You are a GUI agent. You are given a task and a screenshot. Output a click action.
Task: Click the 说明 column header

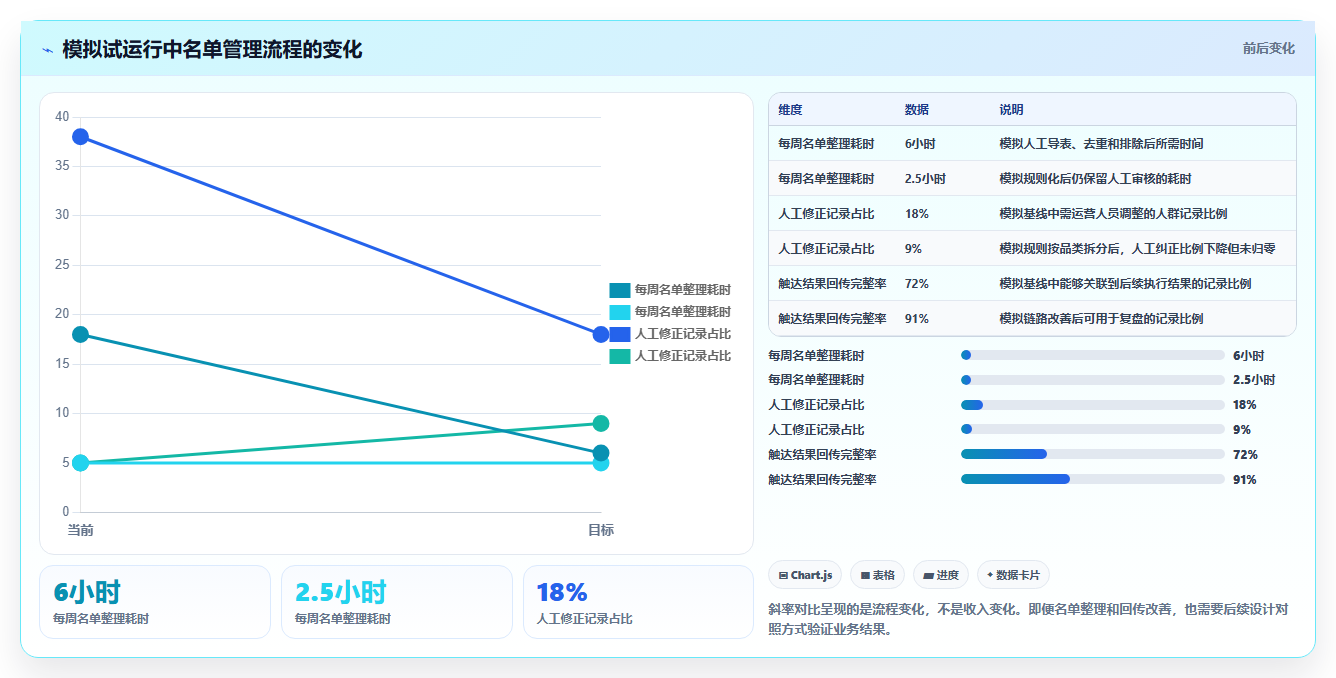coord(1011,110)
